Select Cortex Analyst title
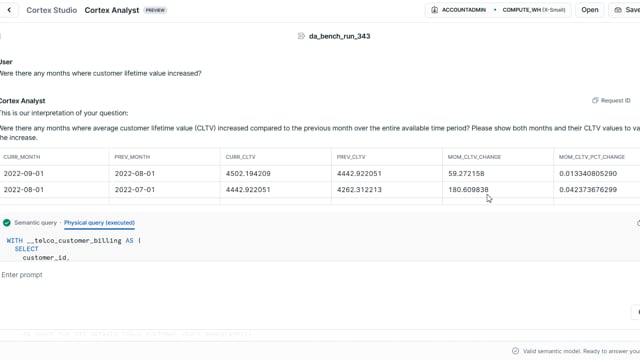The image size is (640, 360). 112,10
